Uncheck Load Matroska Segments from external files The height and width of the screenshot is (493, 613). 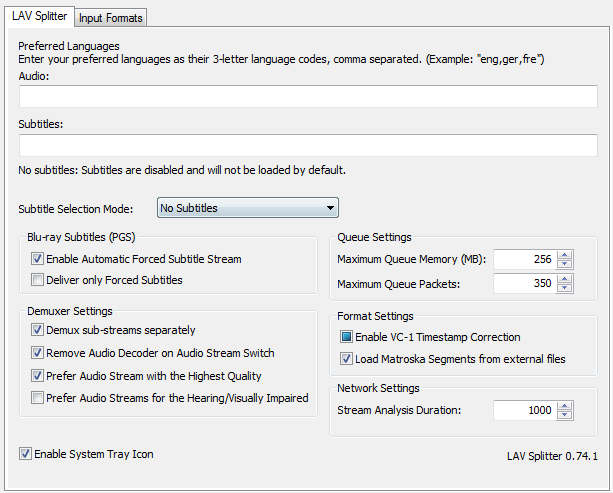[x=347, y=358]
